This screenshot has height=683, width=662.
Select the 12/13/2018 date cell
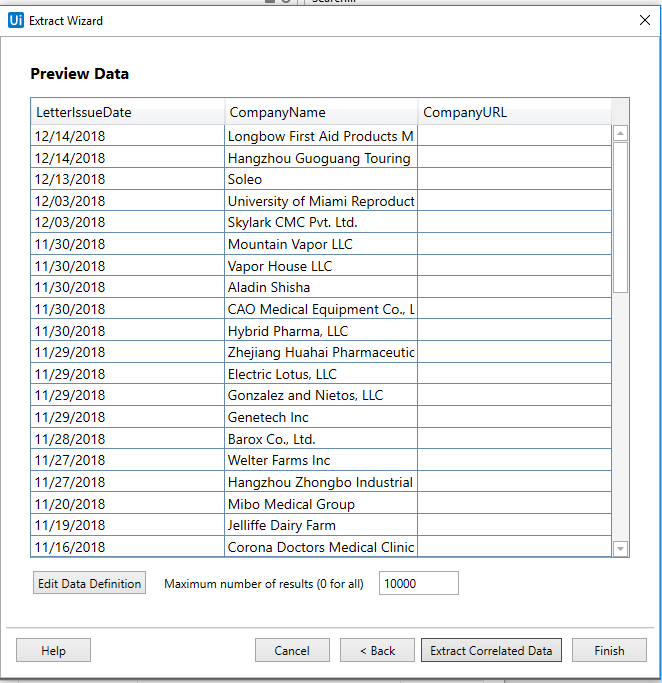coord(128,179)
